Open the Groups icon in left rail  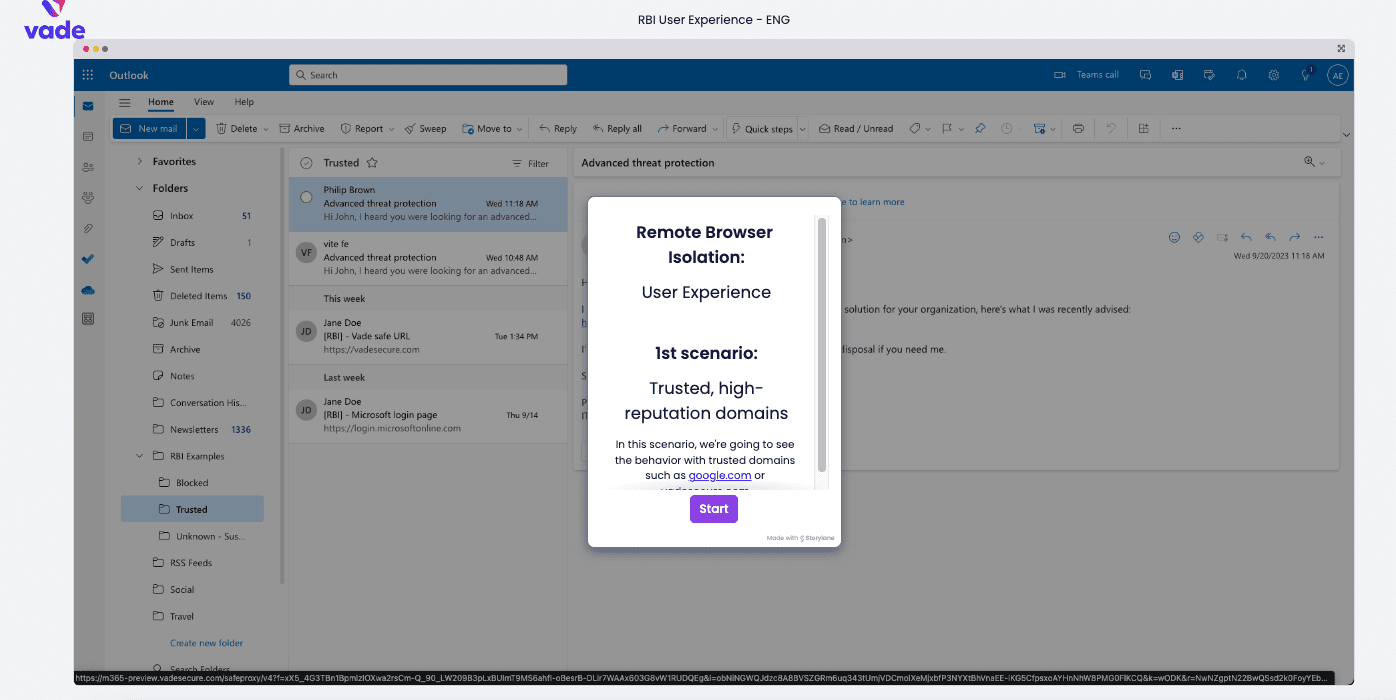click(x=88, y=198)
